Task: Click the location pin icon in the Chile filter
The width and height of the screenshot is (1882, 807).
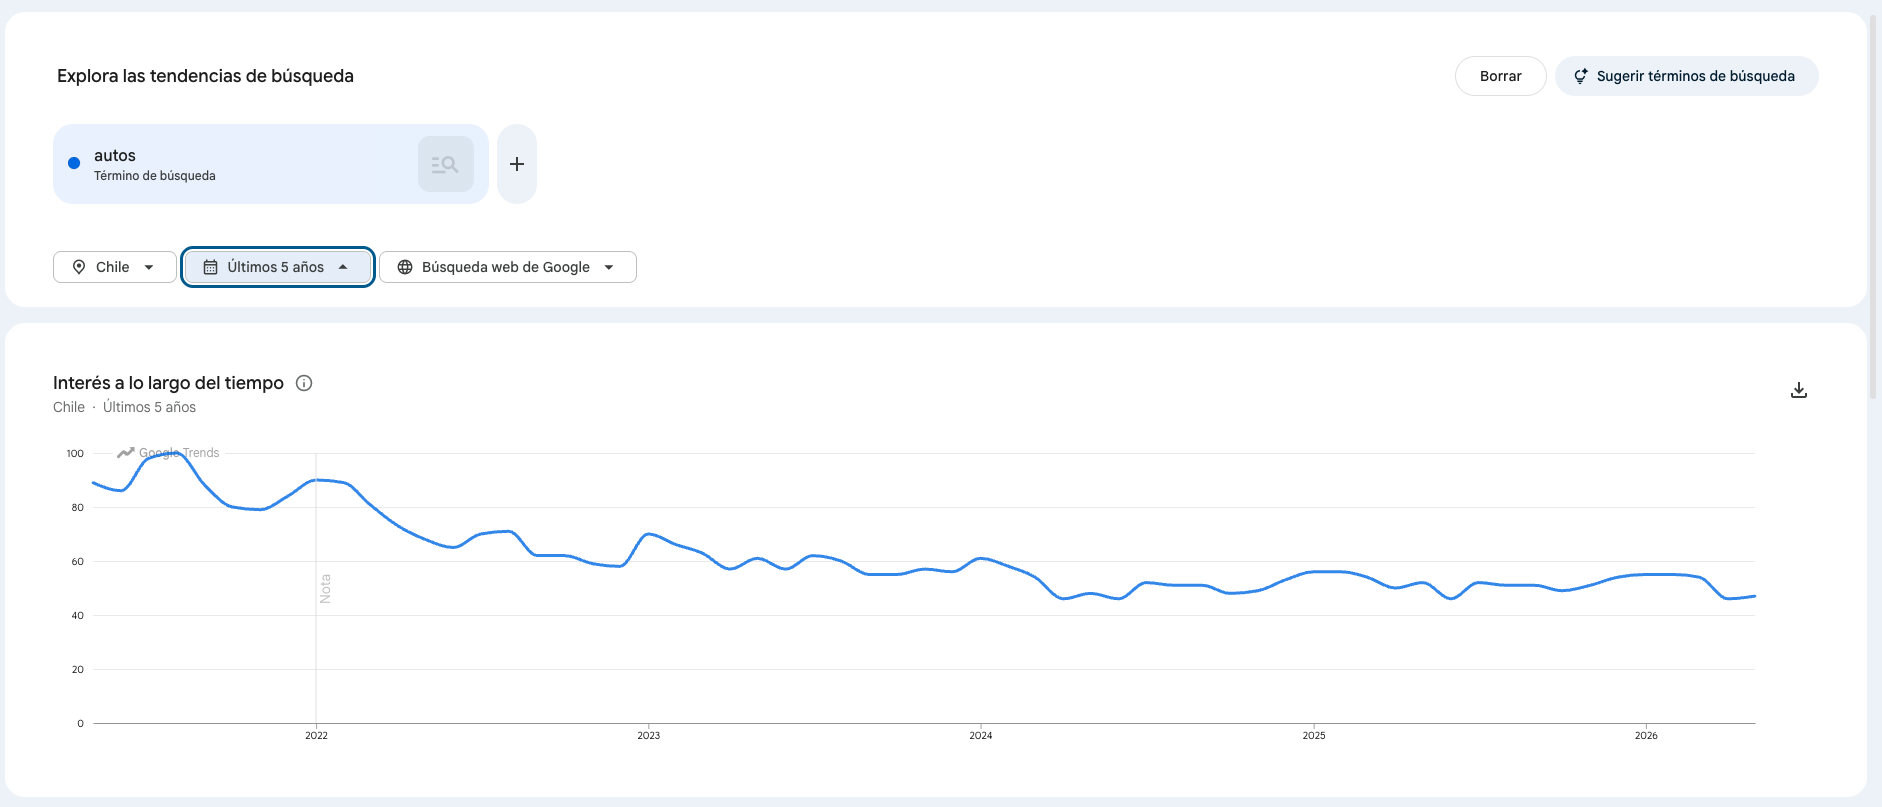Action: click(79, 267)
